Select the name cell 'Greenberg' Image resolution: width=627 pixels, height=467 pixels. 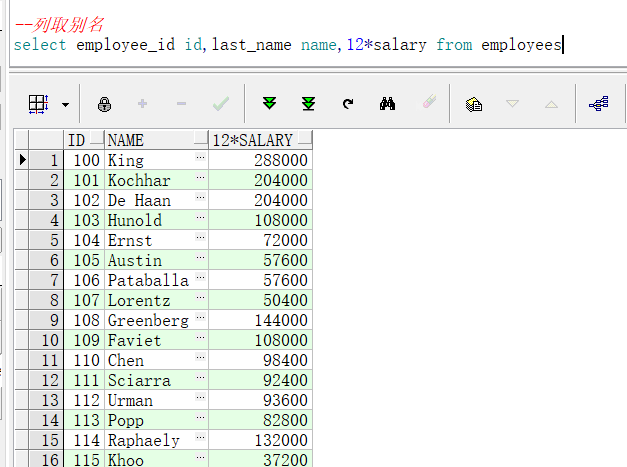156,320
